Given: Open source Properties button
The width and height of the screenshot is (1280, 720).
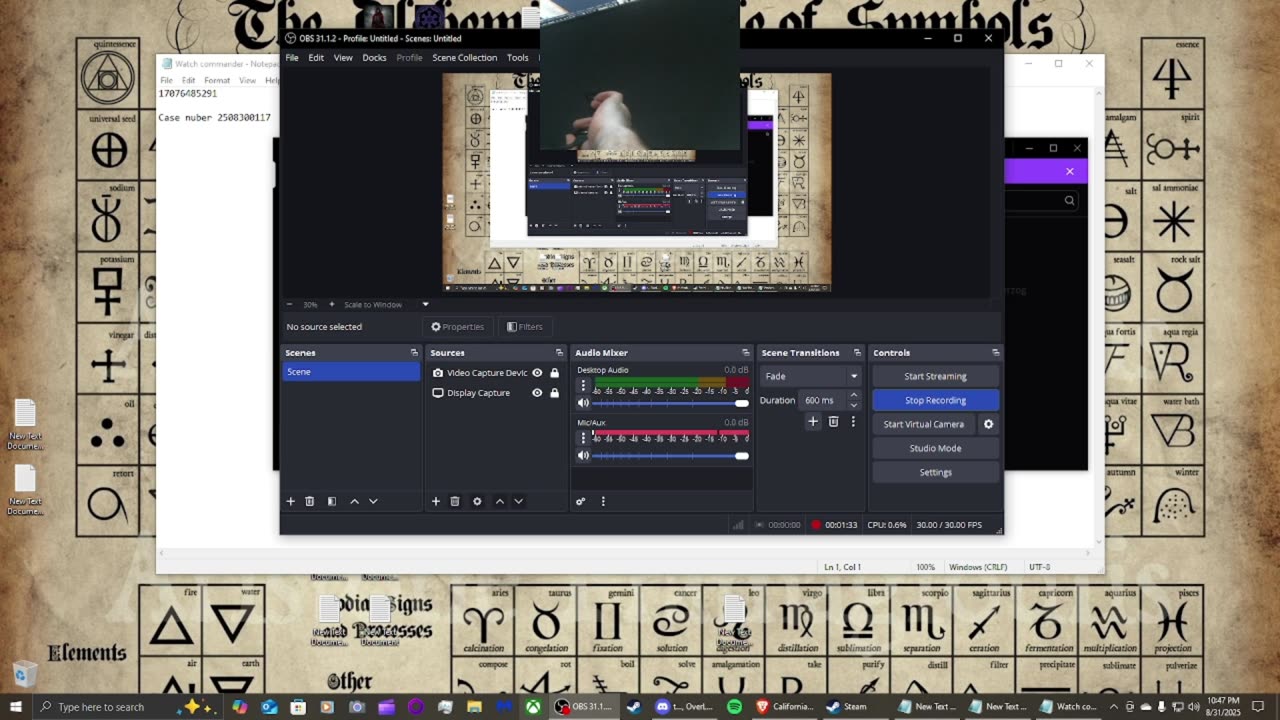Looking at the screenshot, I should (x=458, y=327).
